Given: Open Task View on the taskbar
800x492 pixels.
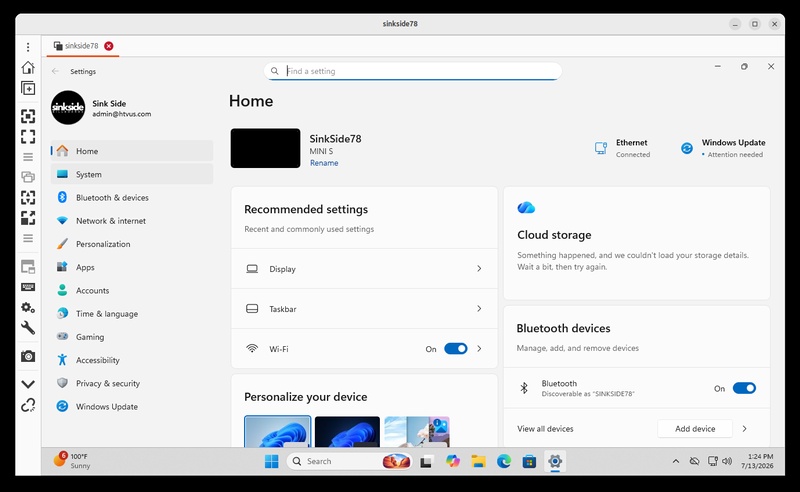Looking at the screenshot, I should 427,461.
